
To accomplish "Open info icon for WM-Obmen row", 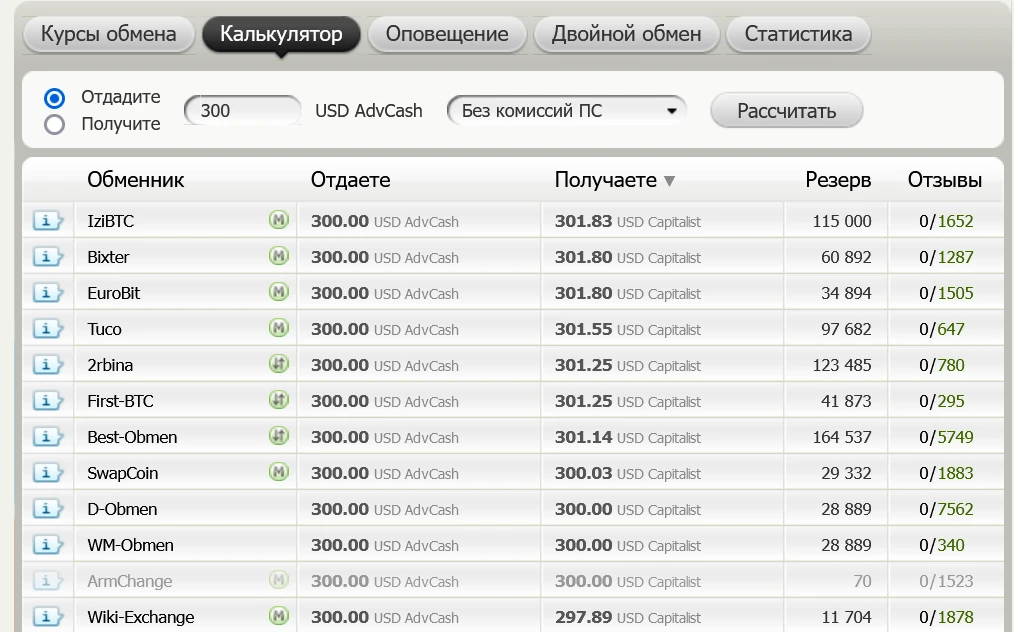I will click(47, 545).
